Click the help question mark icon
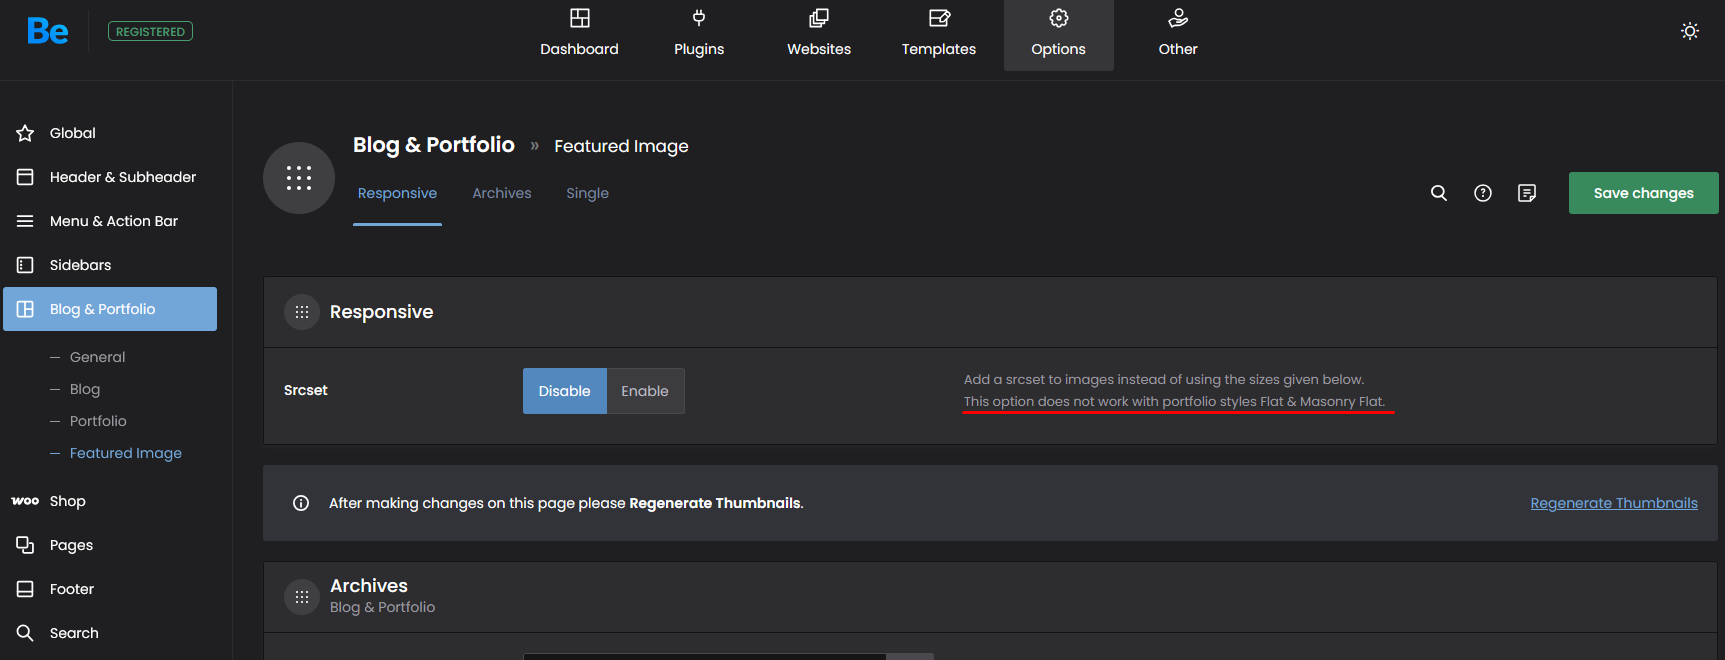Screen dimensions: 1725x660 click(1482, 193)
